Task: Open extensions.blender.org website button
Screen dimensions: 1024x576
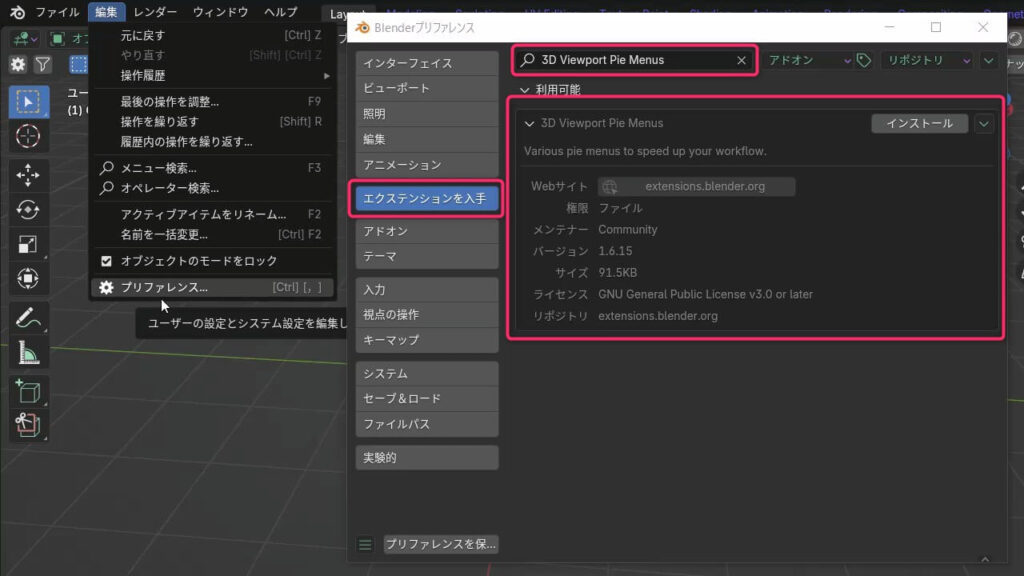Action: point(697,187)
